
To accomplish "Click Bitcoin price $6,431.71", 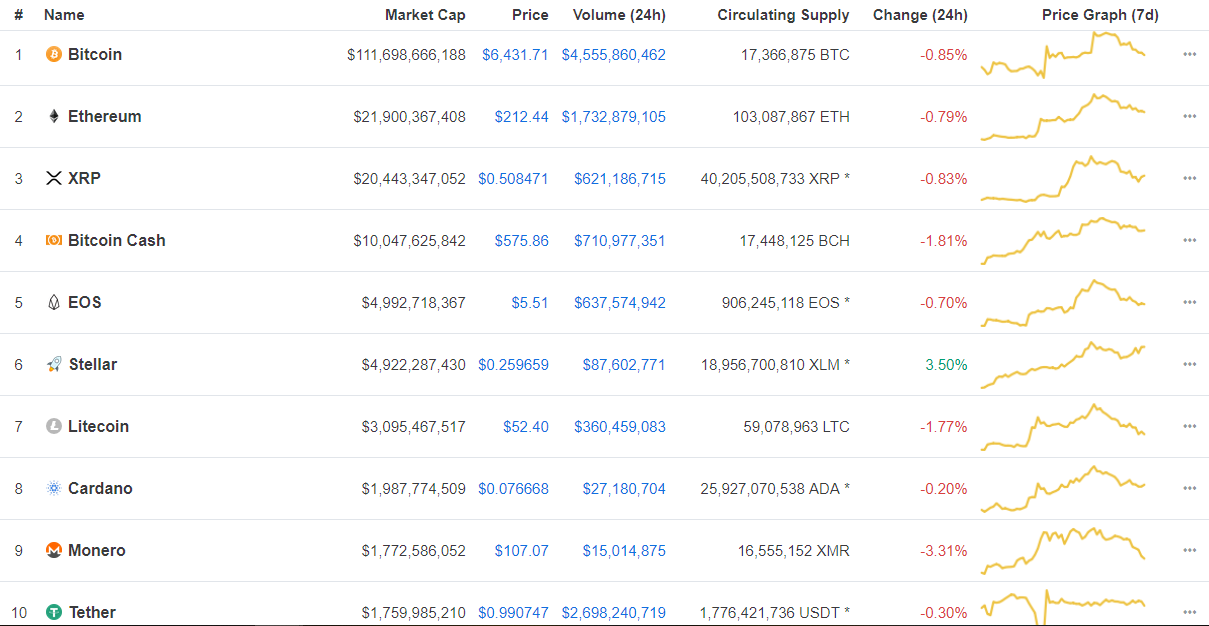I will (x=515, y=55).
